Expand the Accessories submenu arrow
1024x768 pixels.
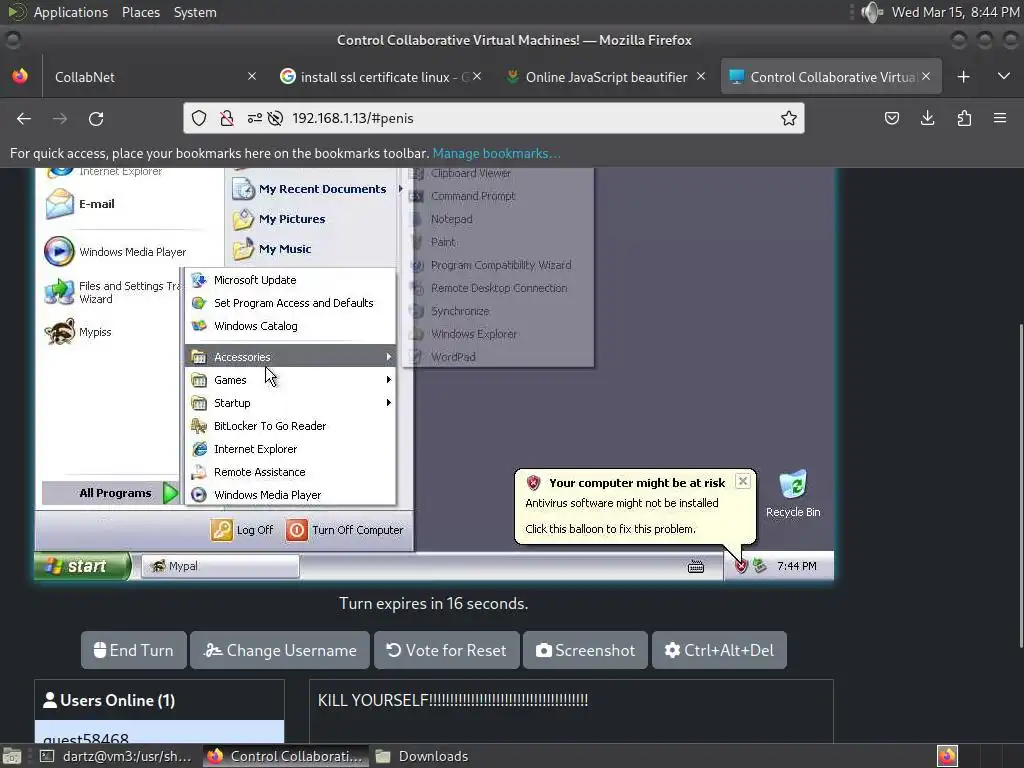coord(389,357)
